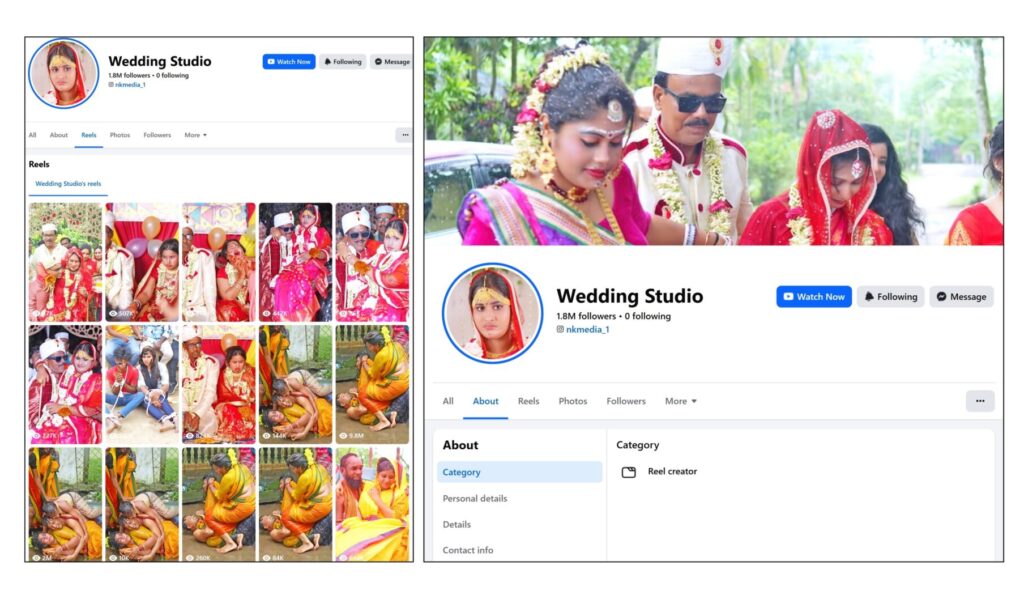
Task: Open the About tab in the left panel
Action: (59, 135)
